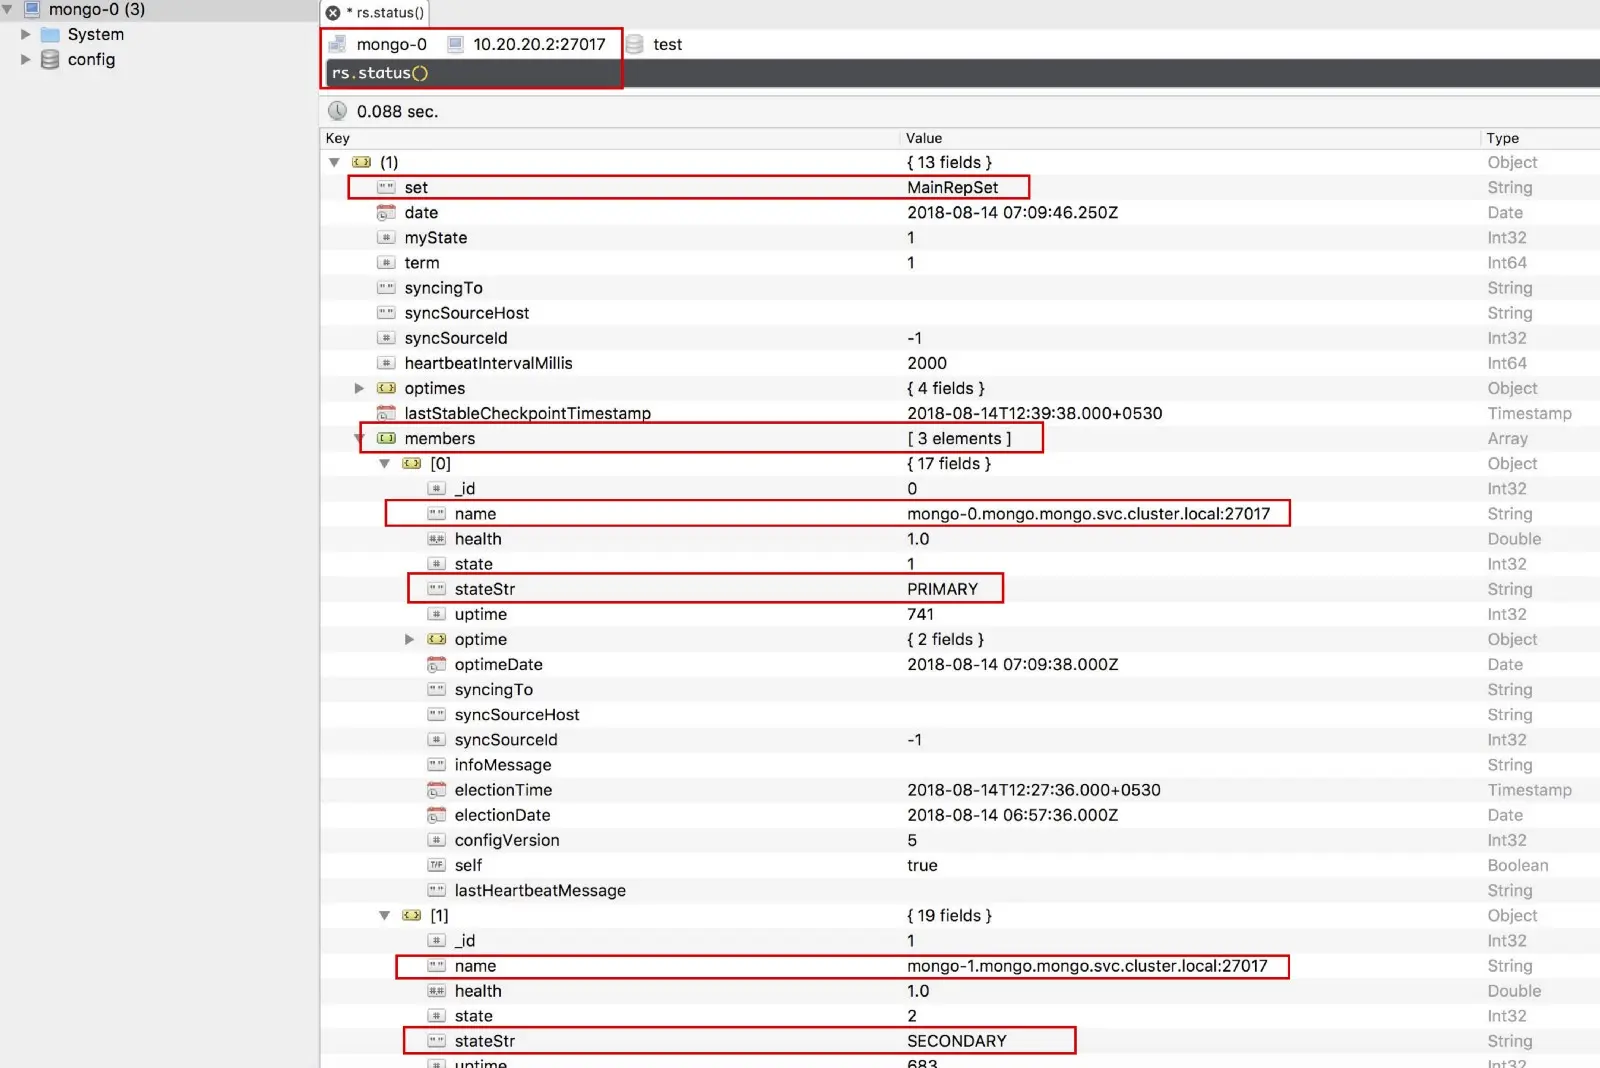Viewport: 1600px width, 1068px height.
Task: Select the heartbeat value 2000
Action: (927, 363)
